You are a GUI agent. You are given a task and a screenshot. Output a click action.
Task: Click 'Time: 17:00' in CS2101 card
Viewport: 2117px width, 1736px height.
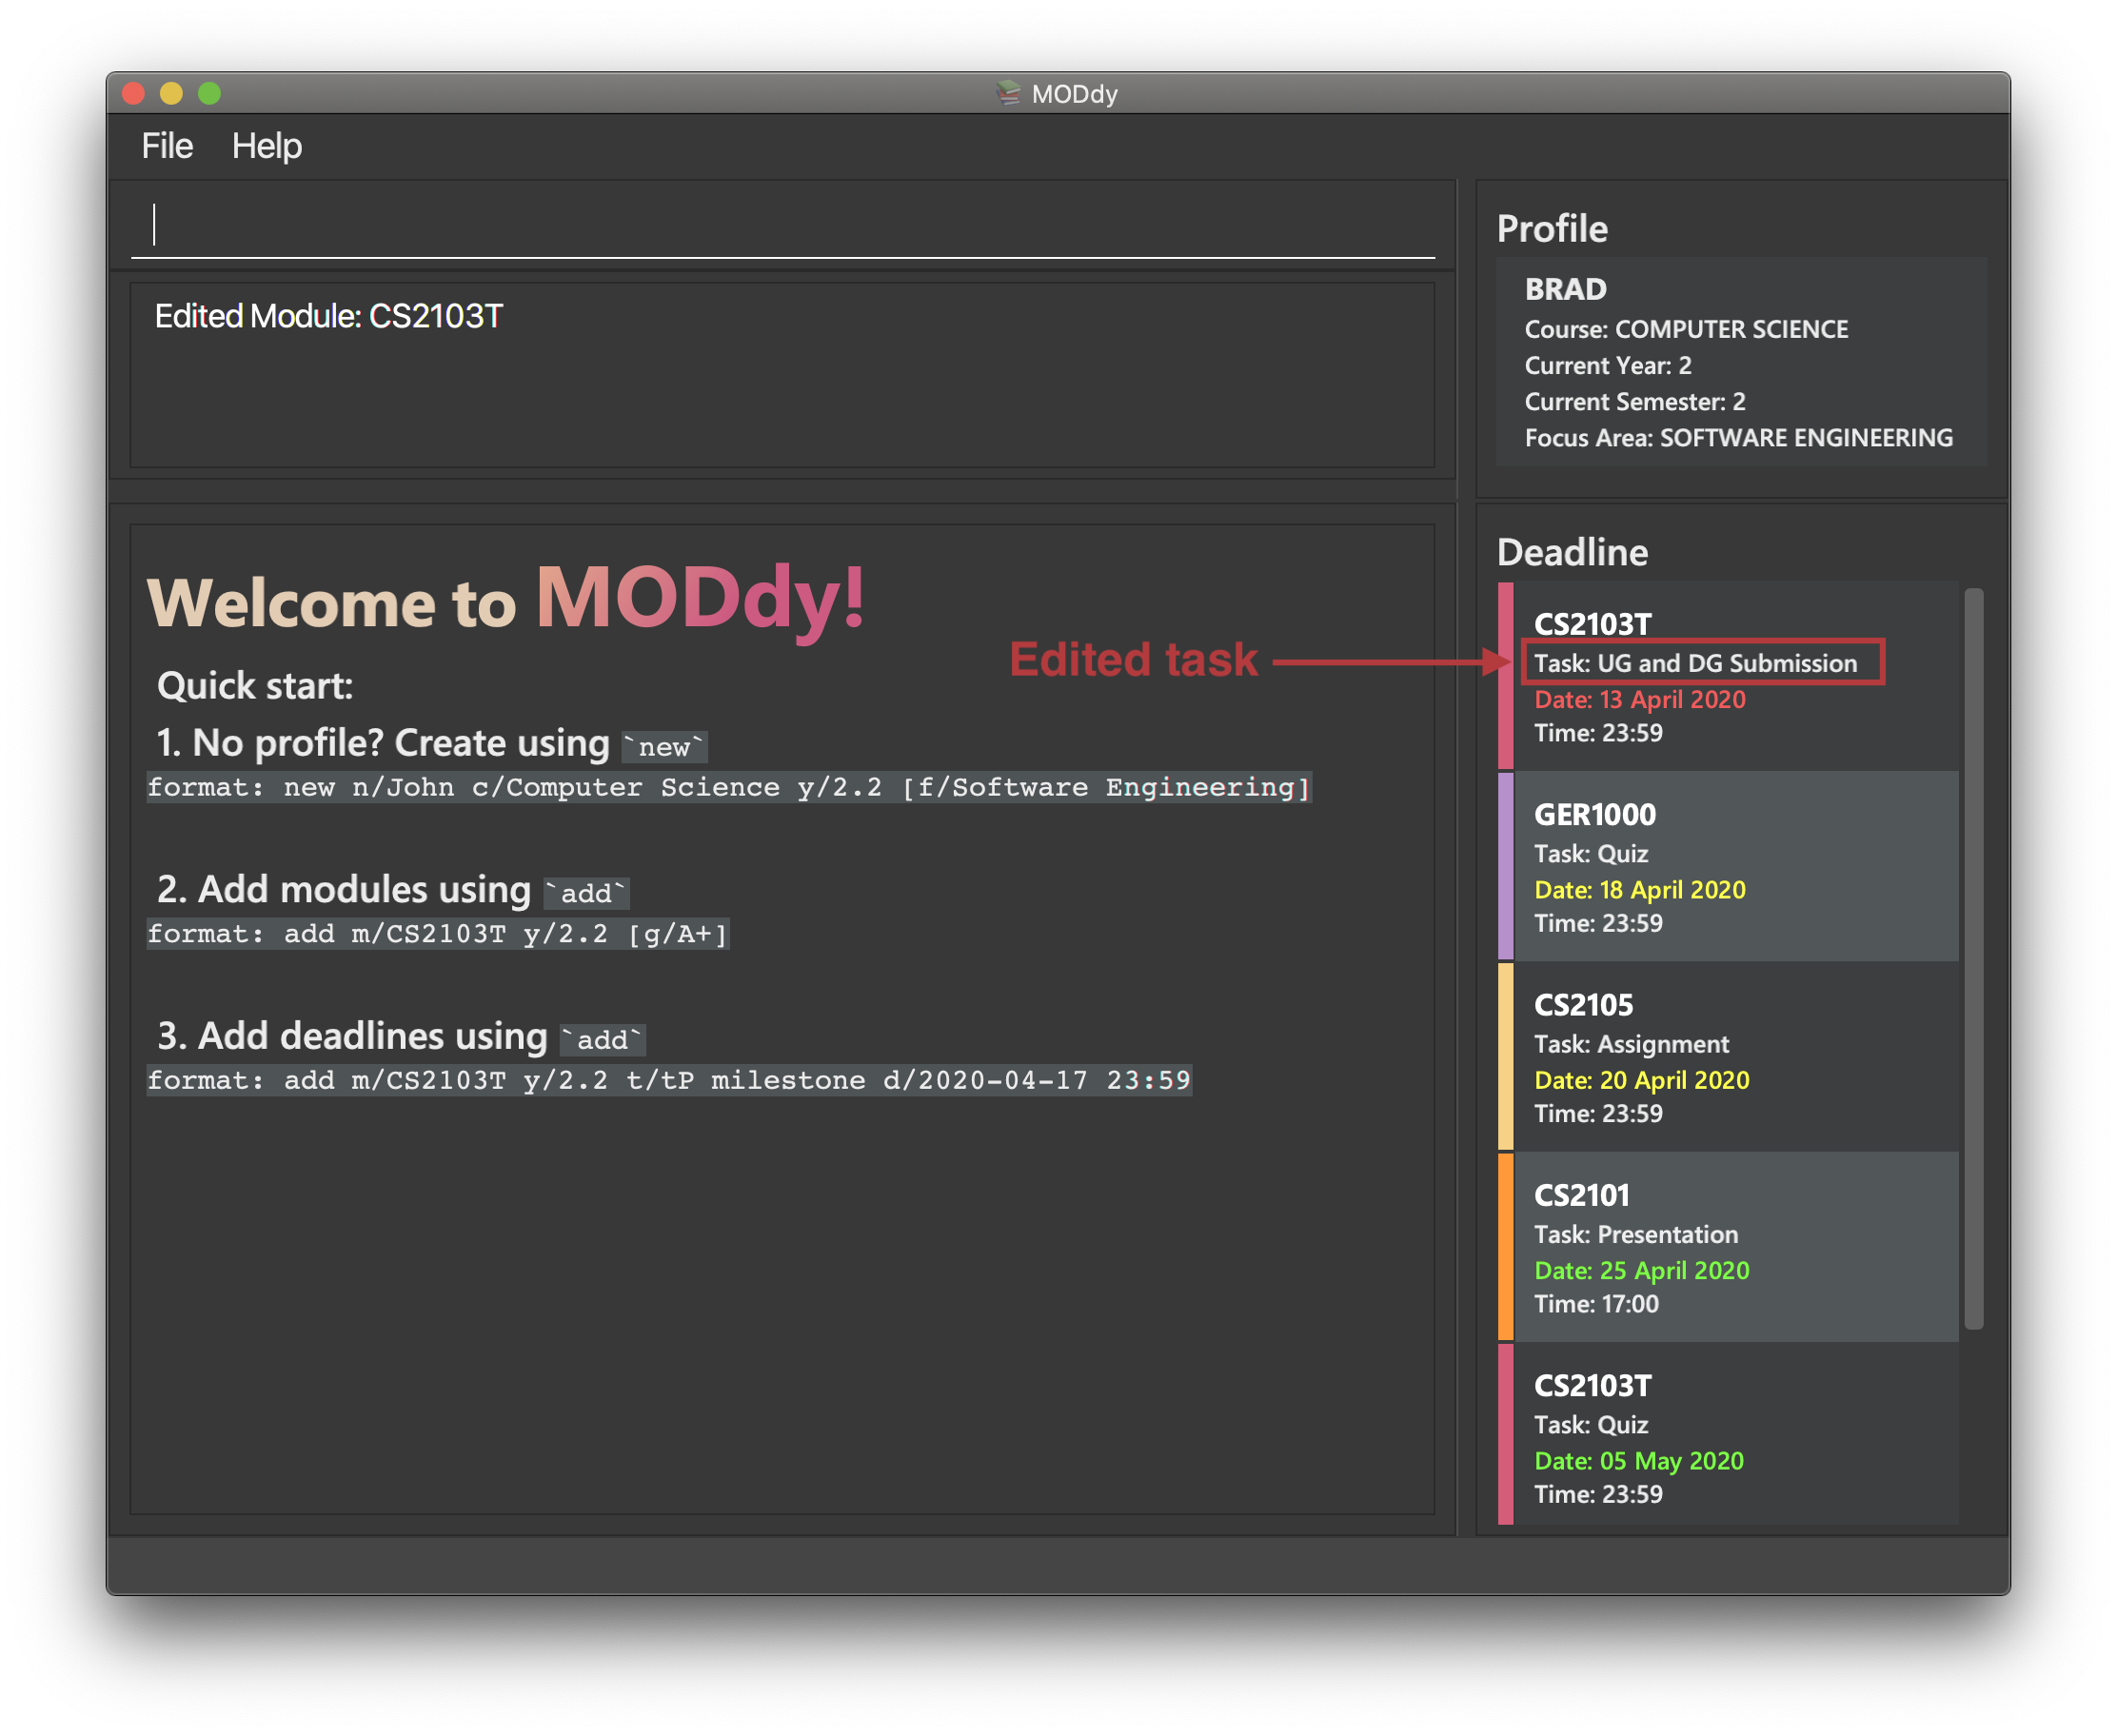[x=1596, y=1304]
